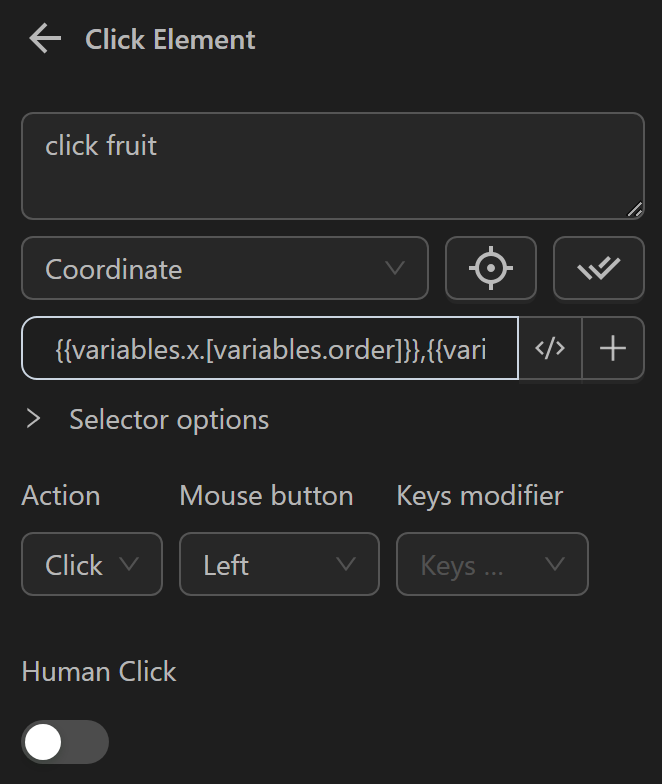Click the plus icon beside selector field
Image resolution: width=662 pixels, height=784 pixels.
click(613, 348)
